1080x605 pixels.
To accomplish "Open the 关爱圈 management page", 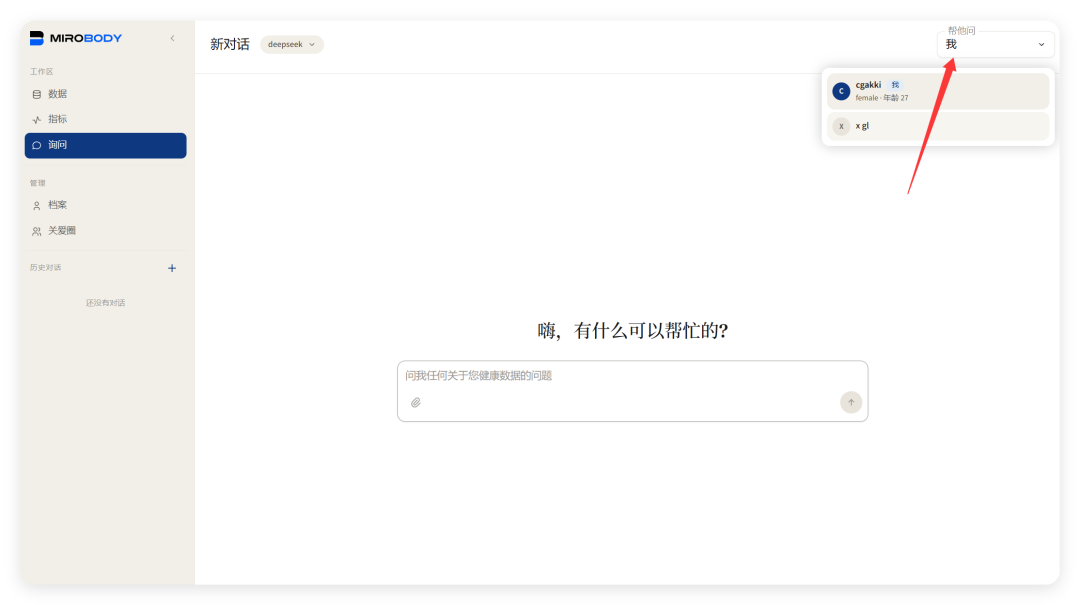I will pos(105,231).
